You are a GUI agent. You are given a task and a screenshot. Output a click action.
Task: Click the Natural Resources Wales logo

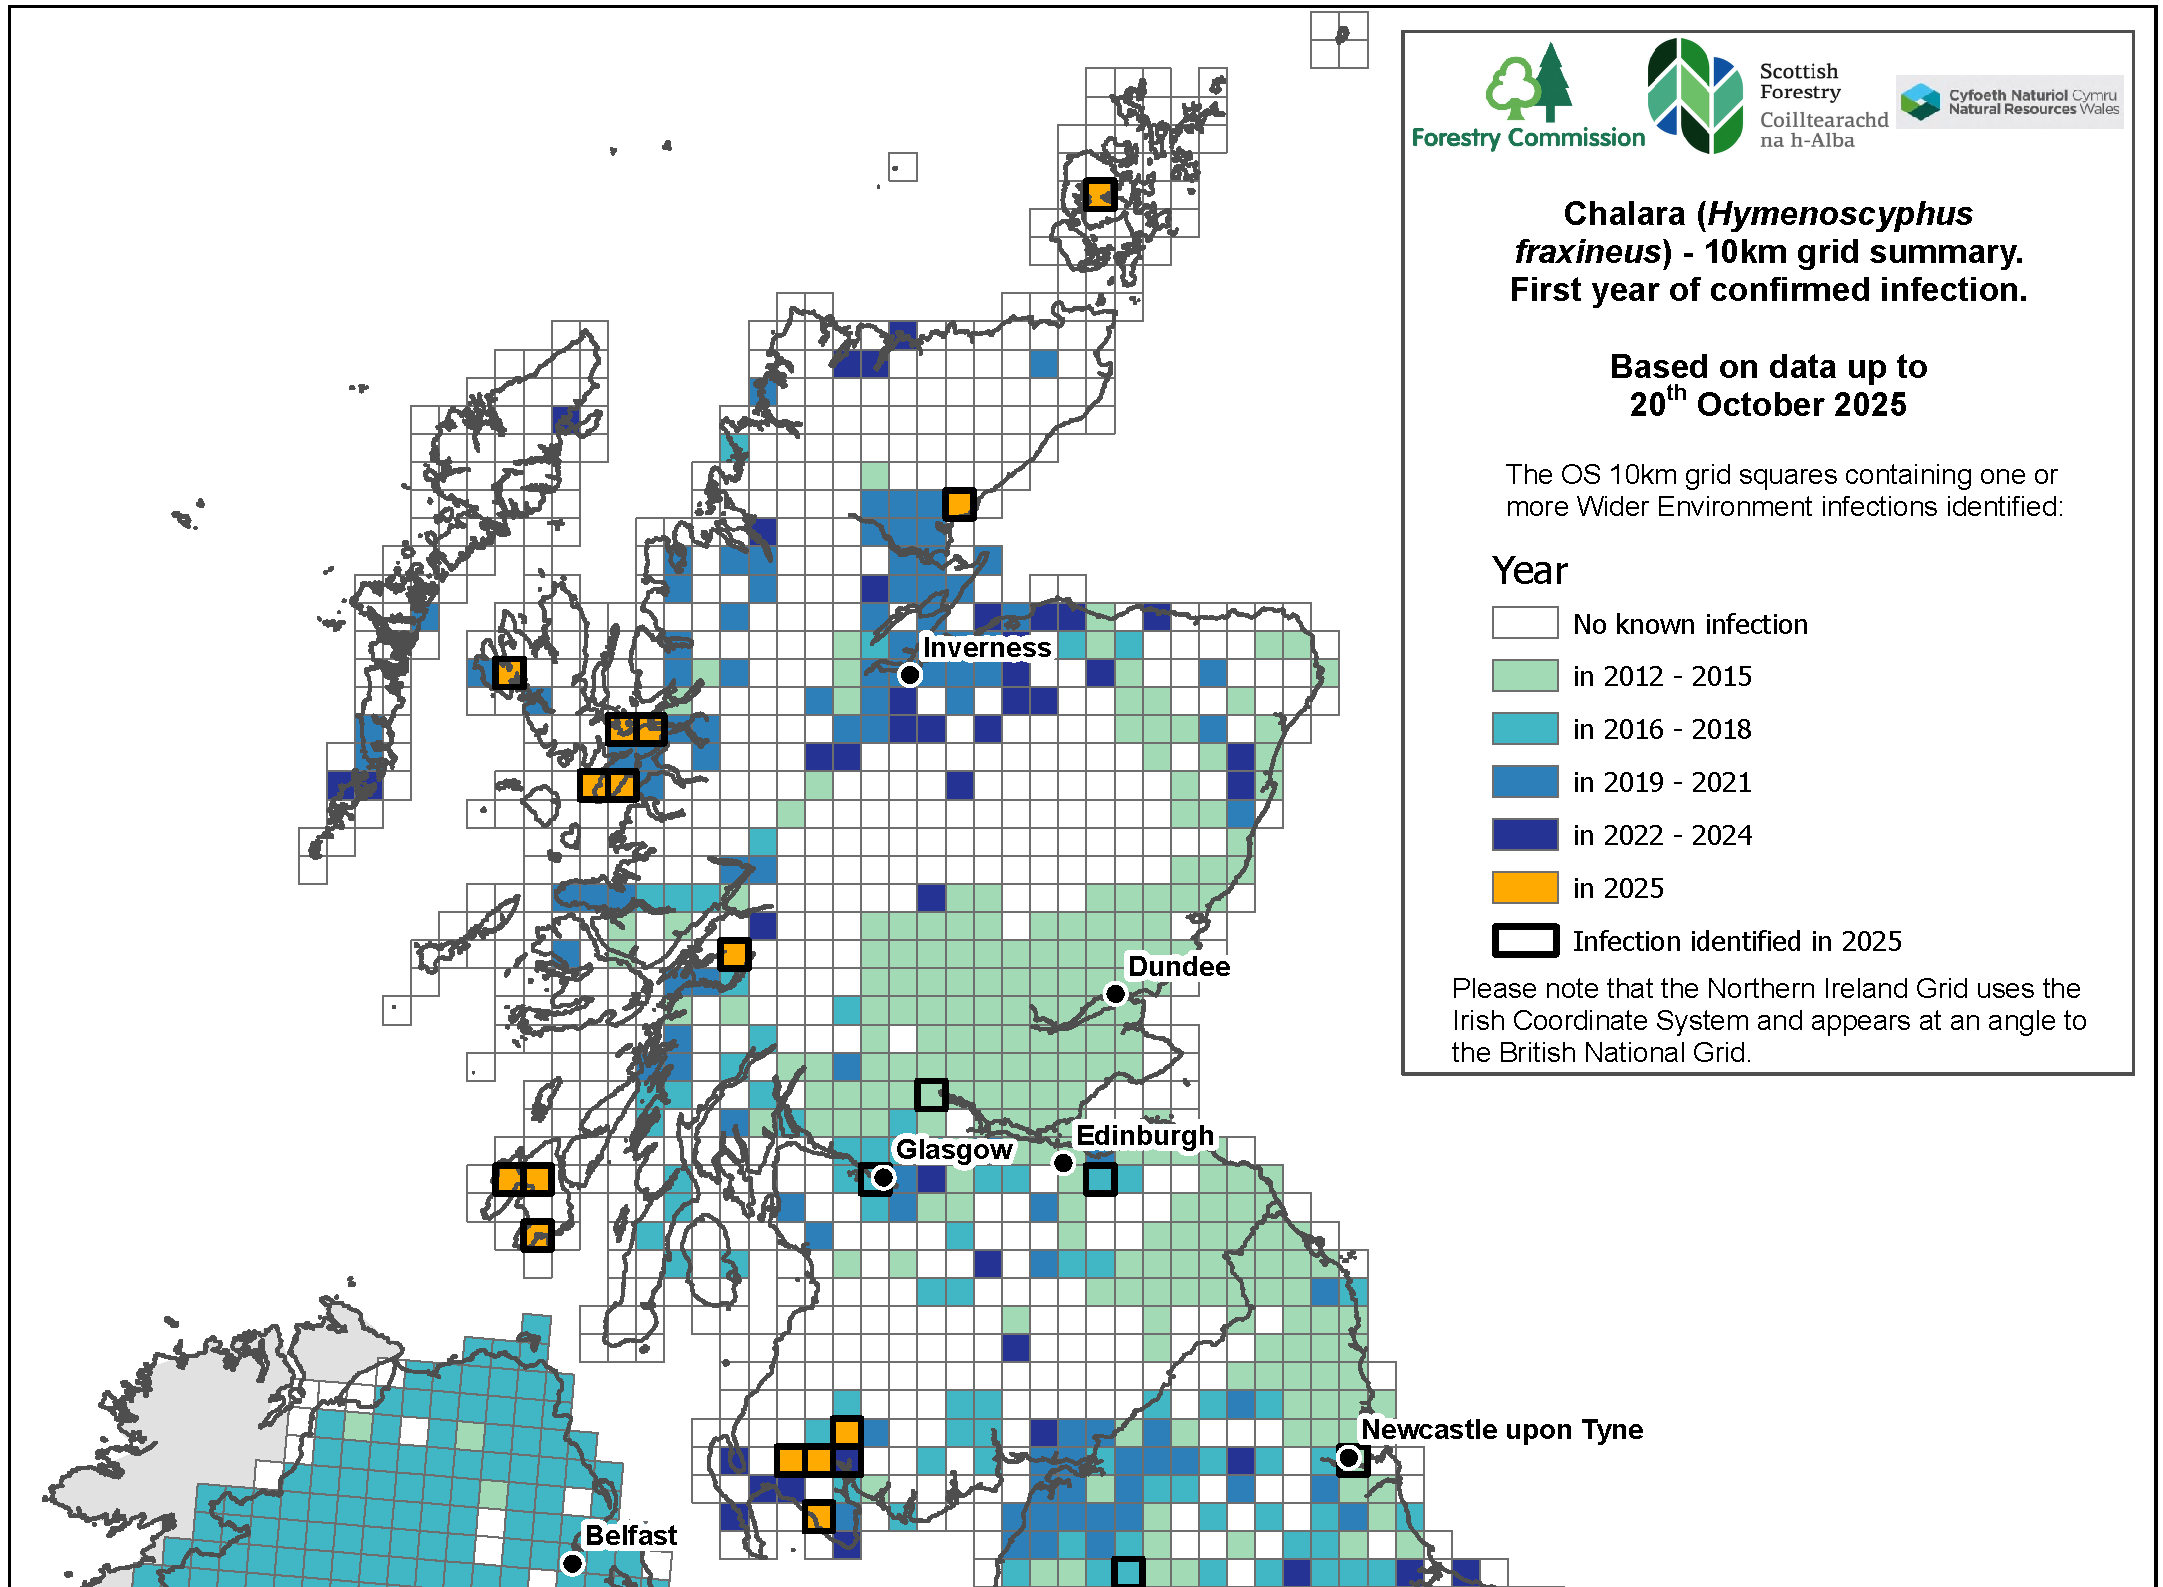coord(2012,101)
